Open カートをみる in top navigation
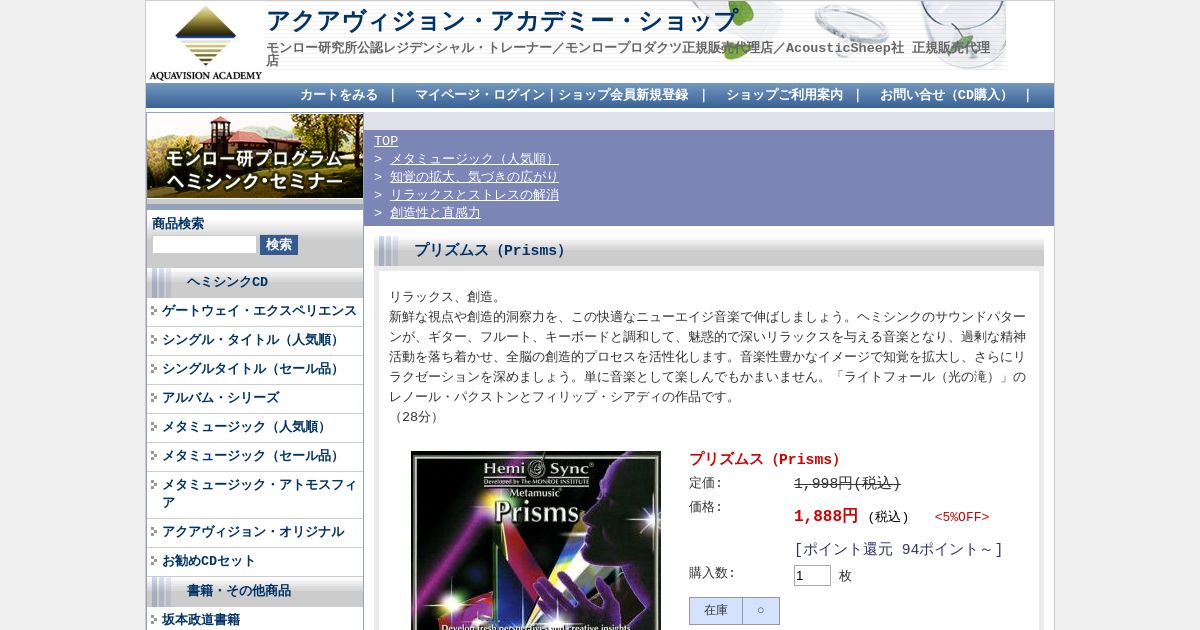 tap(339, 95)
